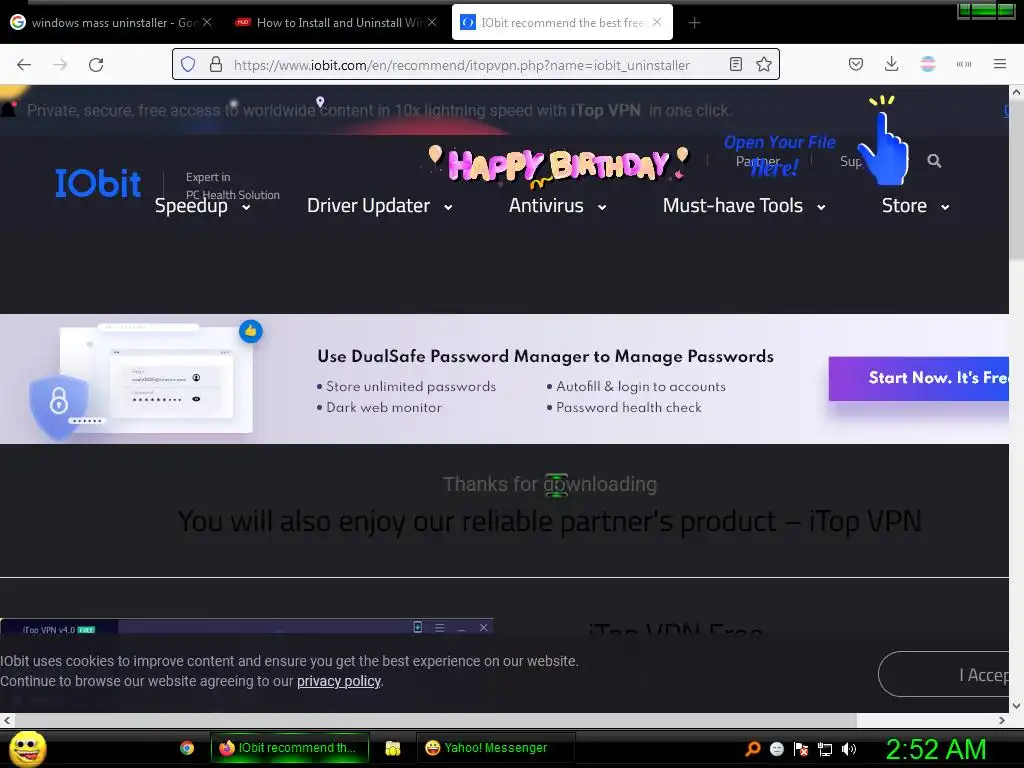Toggle reader view in address bar
This screenshot has width=1024, height=768.
pyautogui.click(x=735, y=65)
